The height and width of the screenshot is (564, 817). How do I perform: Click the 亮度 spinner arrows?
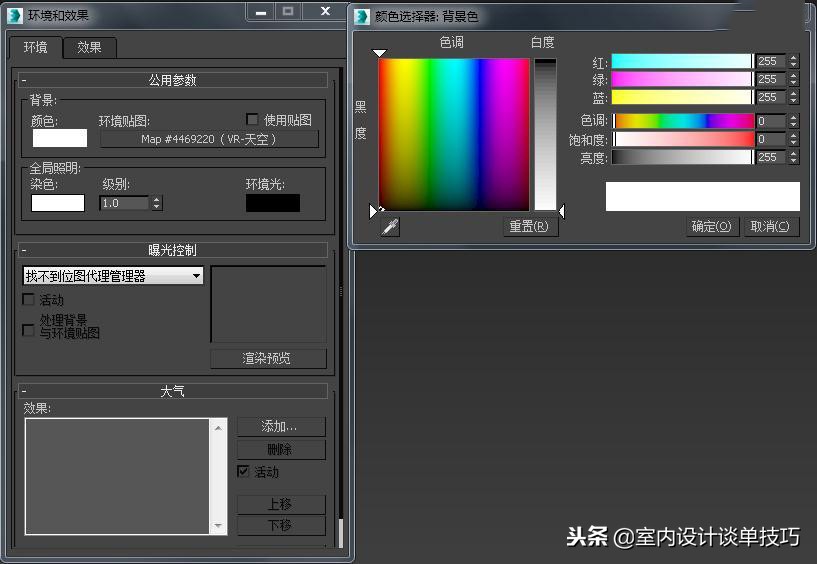794,157
